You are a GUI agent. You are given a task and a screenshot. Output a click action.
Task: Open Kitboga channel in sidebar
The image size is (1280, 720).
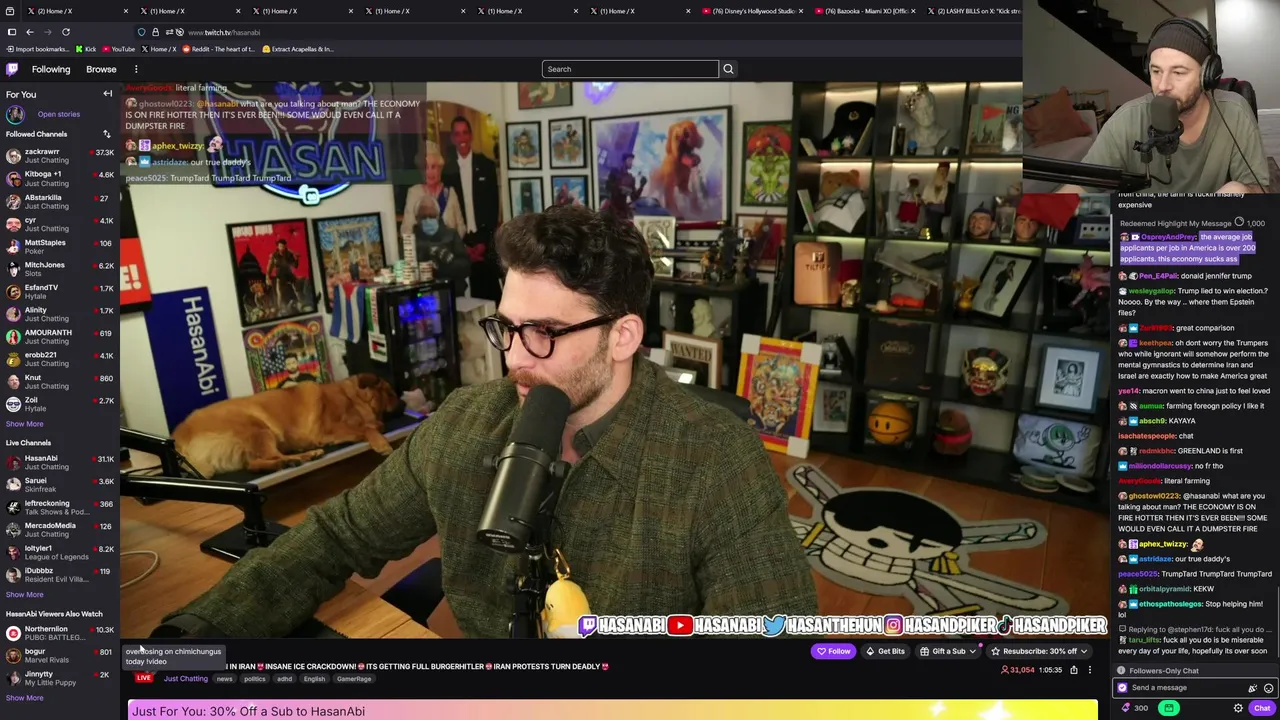[x=60, y=179]
